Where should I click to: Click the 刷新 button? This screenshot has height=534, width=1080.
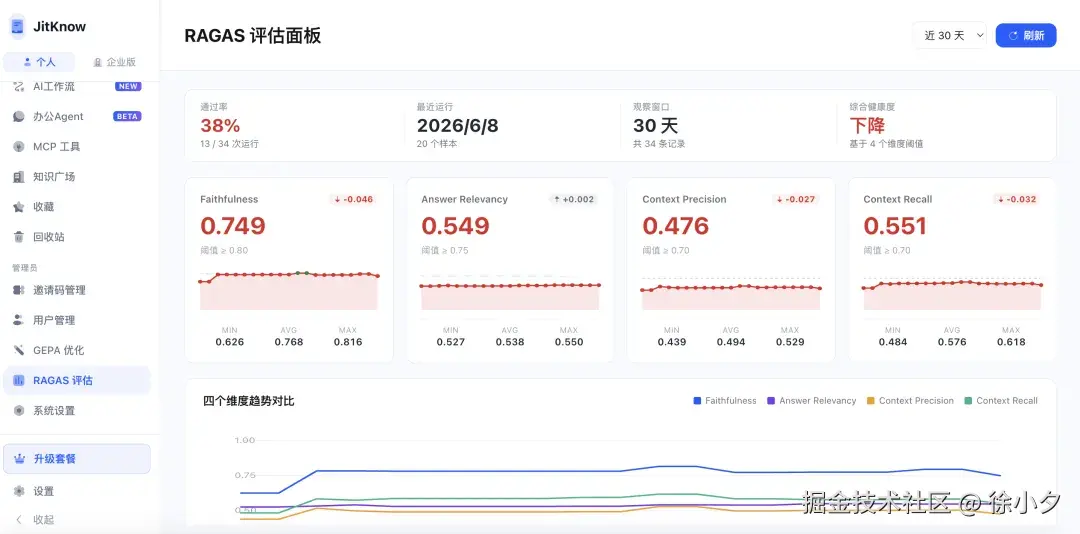(x=1026, y=36)
